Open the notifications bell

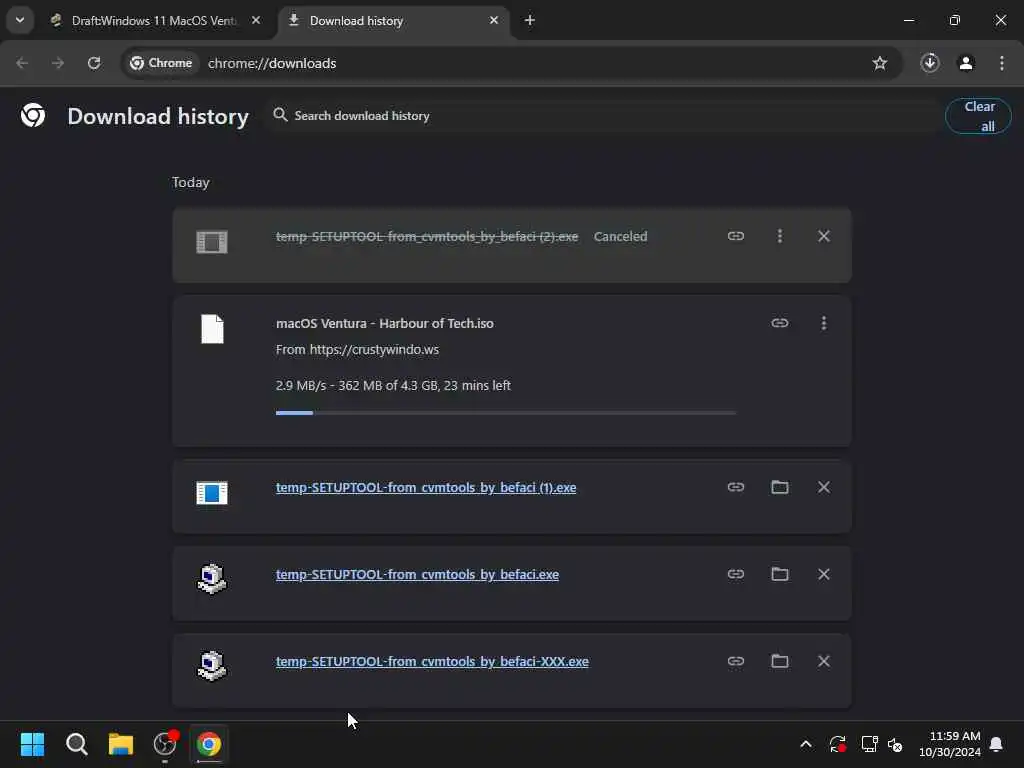[997, 744]
